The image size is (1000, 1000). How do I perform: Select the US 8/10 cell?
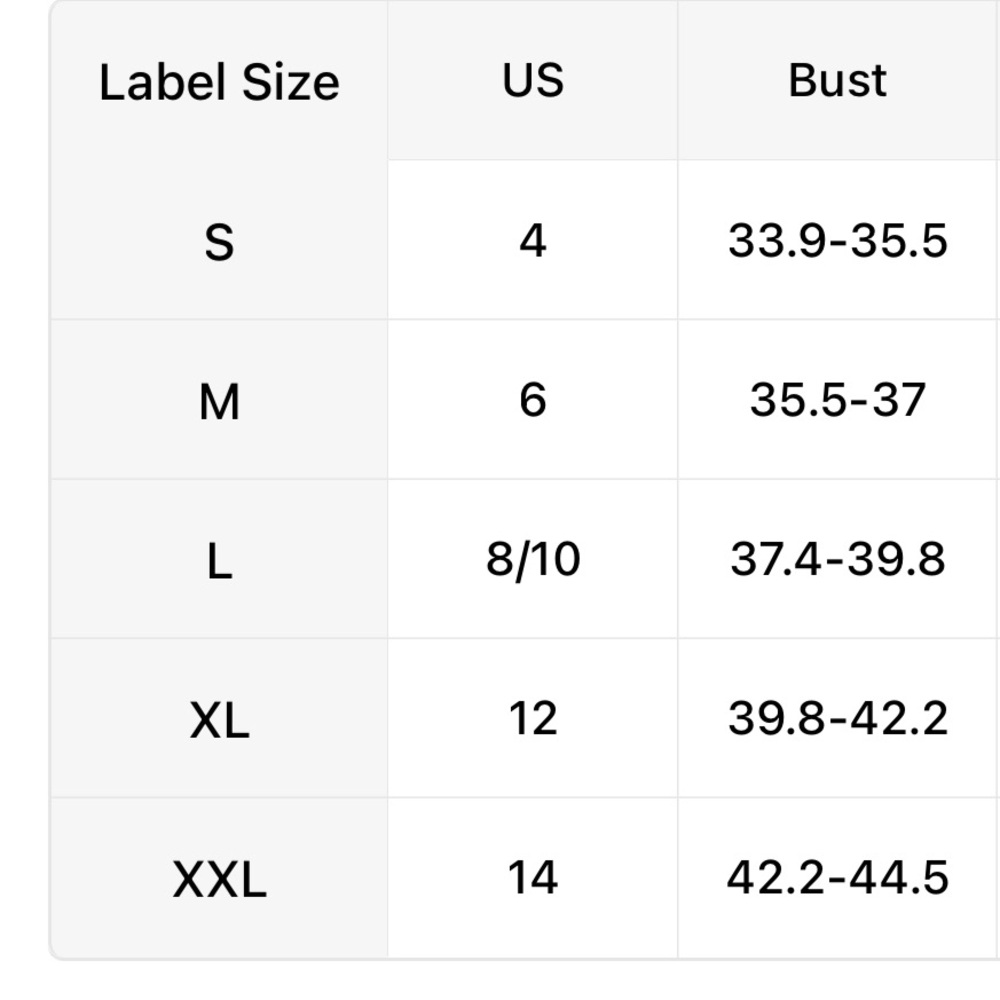pos(533,559)
